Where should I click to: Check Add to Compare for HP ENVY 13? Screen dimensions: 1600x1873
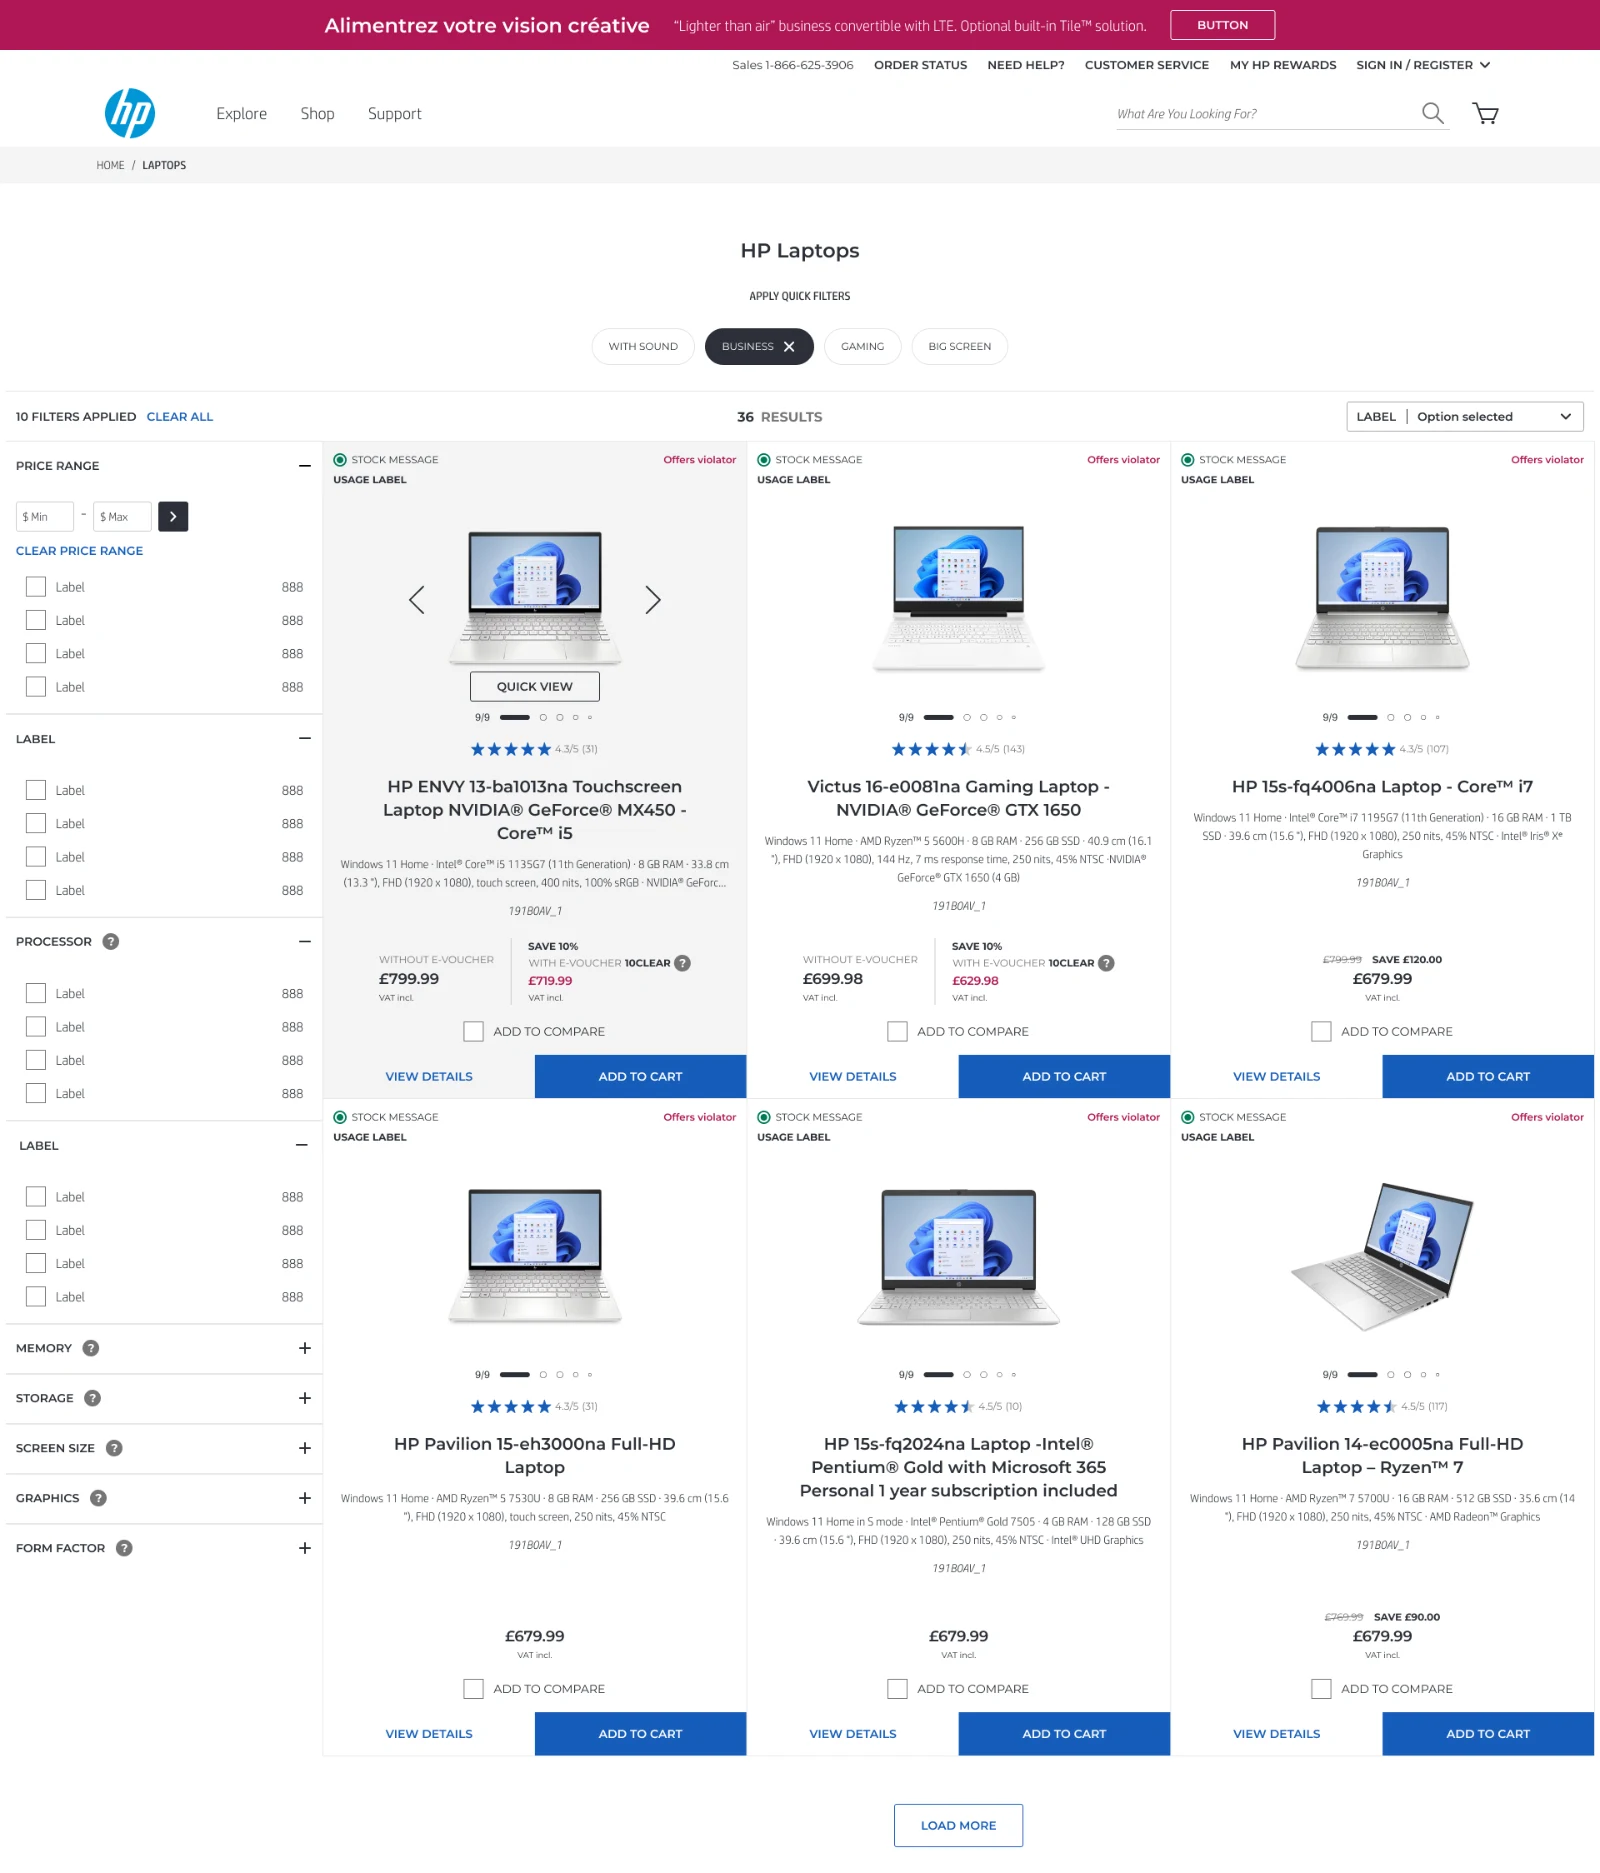474,1031
